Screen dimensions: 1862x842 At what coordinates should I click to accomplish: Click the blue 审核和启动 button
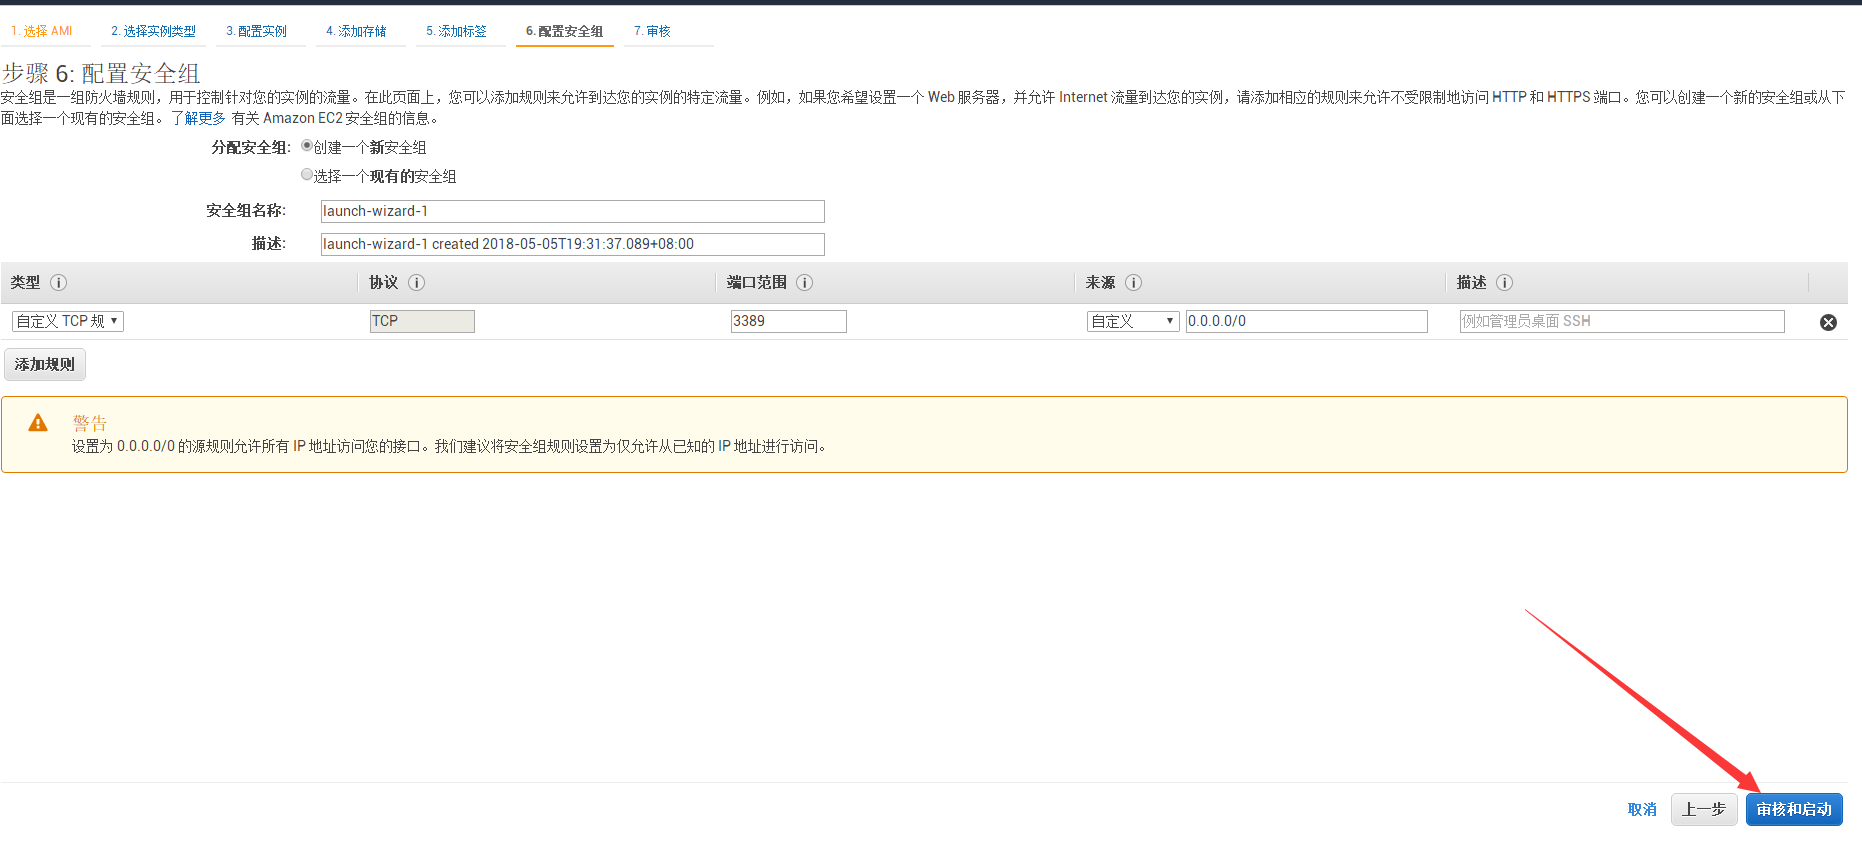(x=1793, y=809)
